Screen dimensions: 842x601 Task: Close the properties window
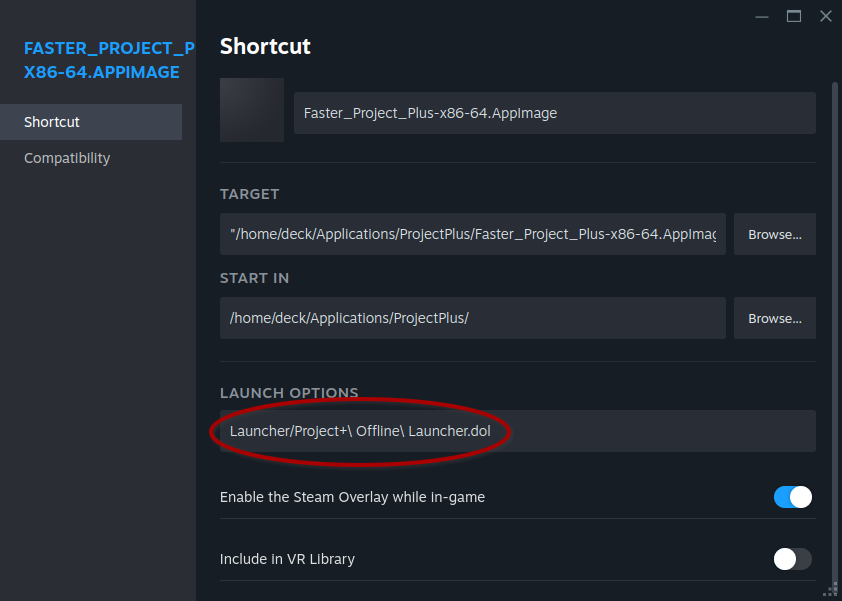coord(826,17)
